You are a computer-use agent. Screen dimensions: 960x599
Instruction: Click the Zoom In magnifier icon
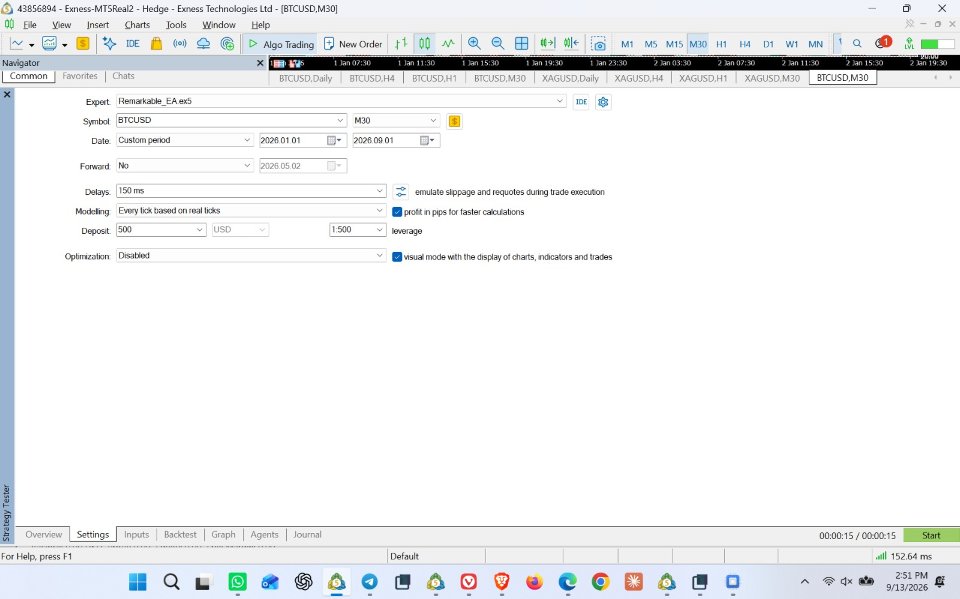[474, 43]
